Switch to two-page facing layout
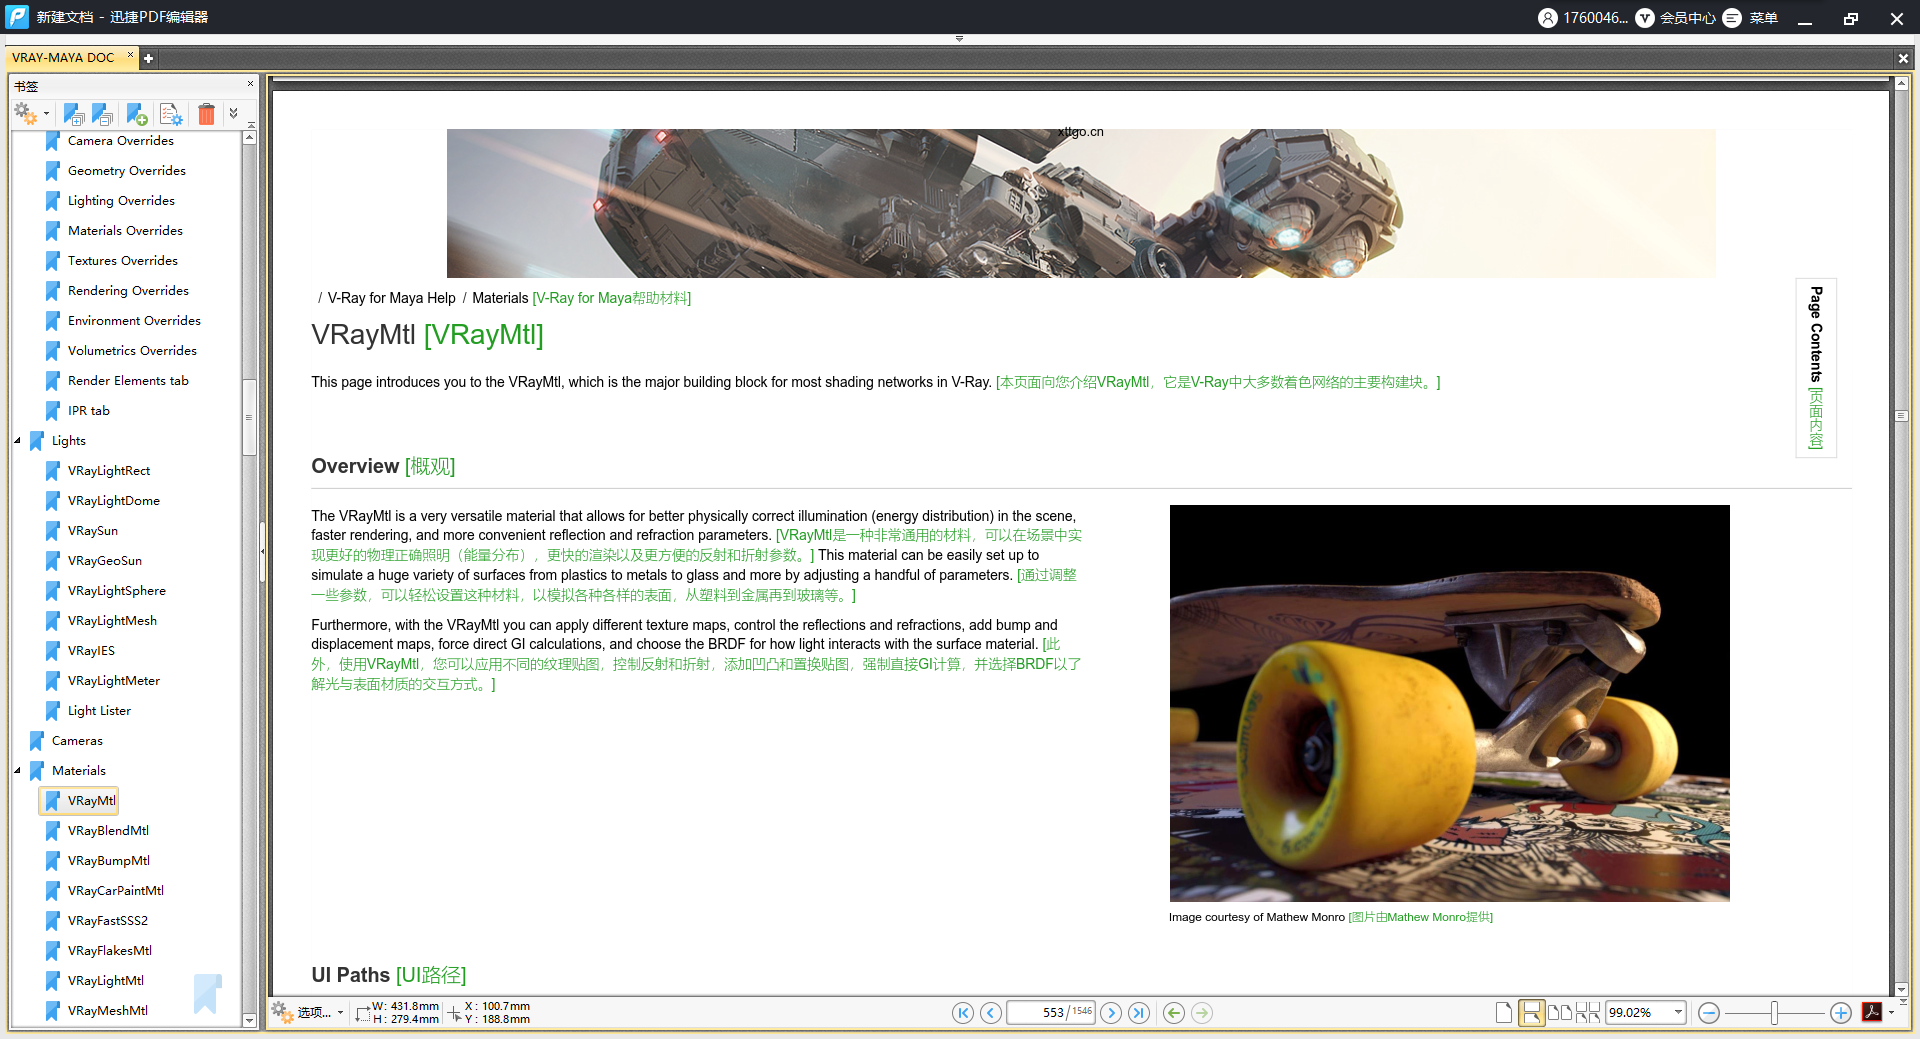 1559,1013
